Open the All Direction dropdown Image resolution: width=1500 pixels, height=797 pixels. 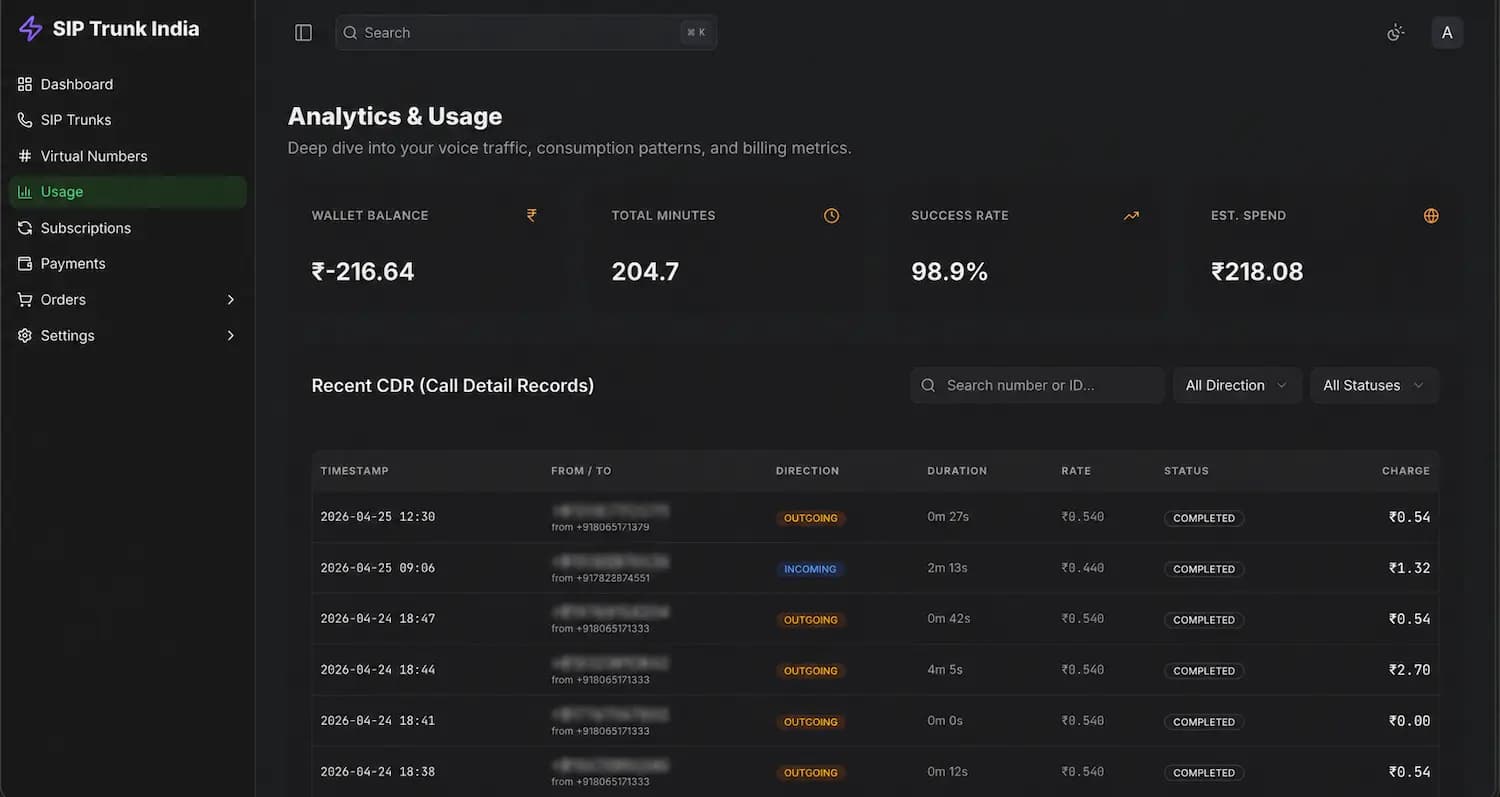(1237, 385)
